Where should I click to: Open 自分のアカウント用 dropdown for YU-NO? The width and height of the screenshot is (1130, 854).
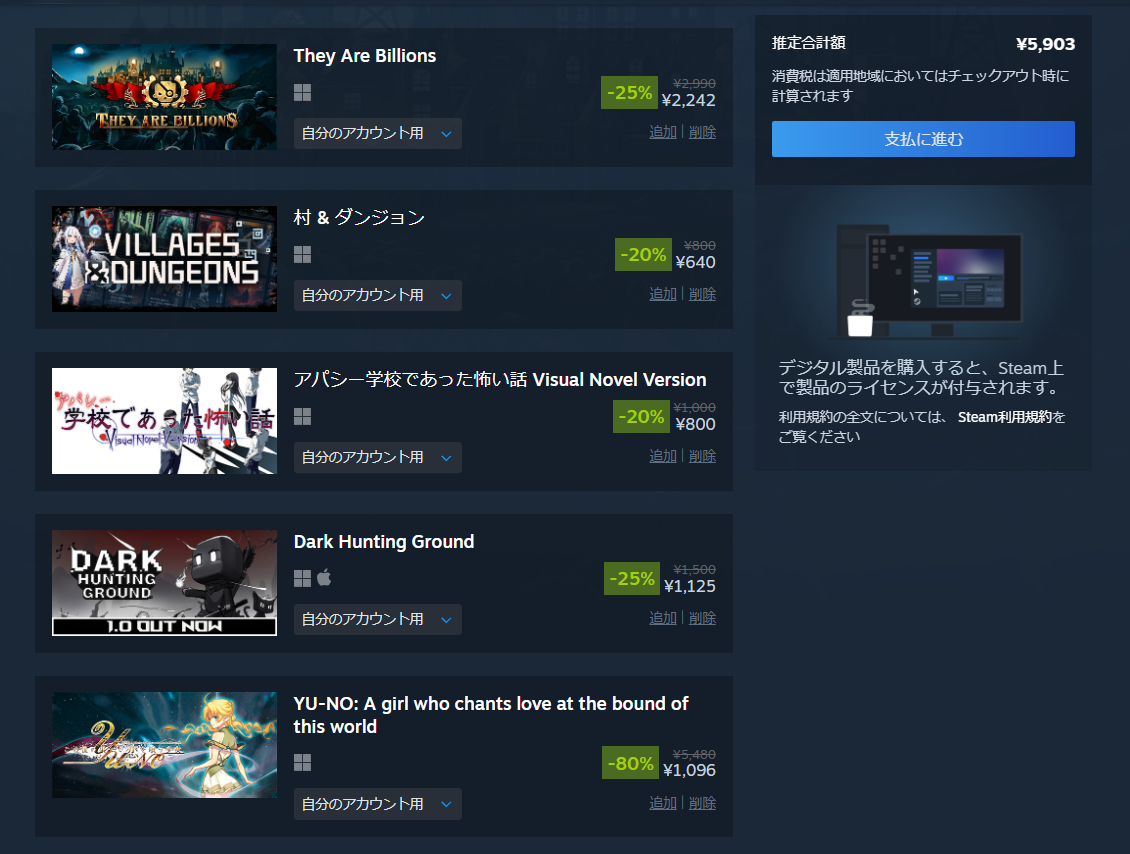[x=378, y=804]
